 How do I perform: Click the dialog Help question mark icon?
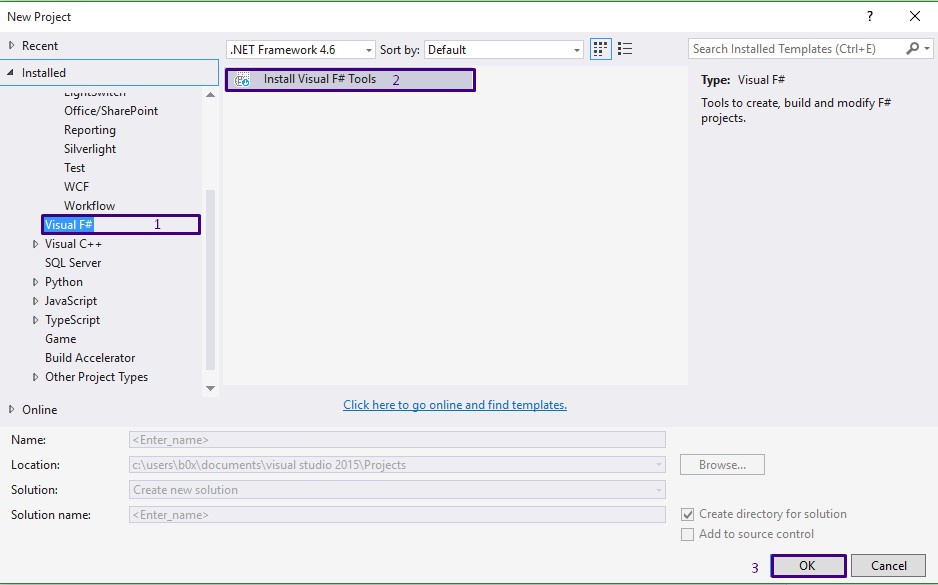(x=870, y=16)
